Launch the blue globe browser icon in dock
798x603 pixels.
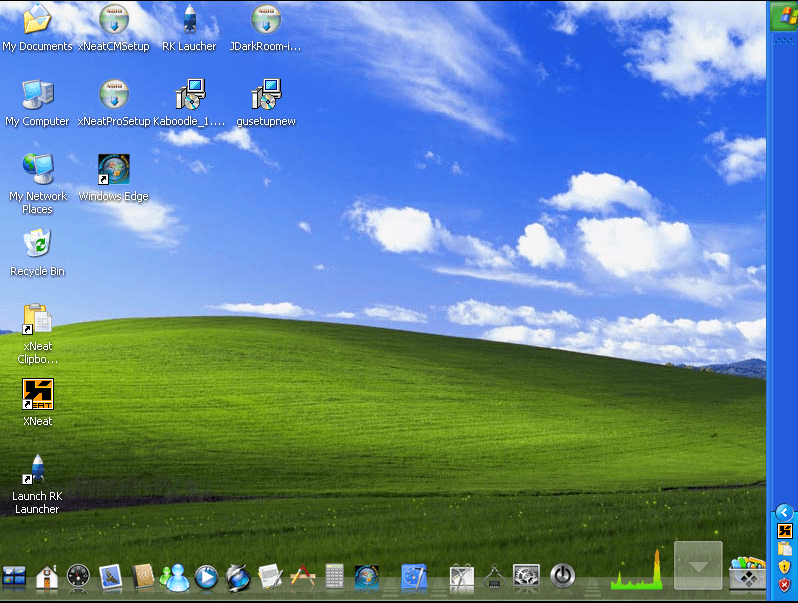[238, 578]
